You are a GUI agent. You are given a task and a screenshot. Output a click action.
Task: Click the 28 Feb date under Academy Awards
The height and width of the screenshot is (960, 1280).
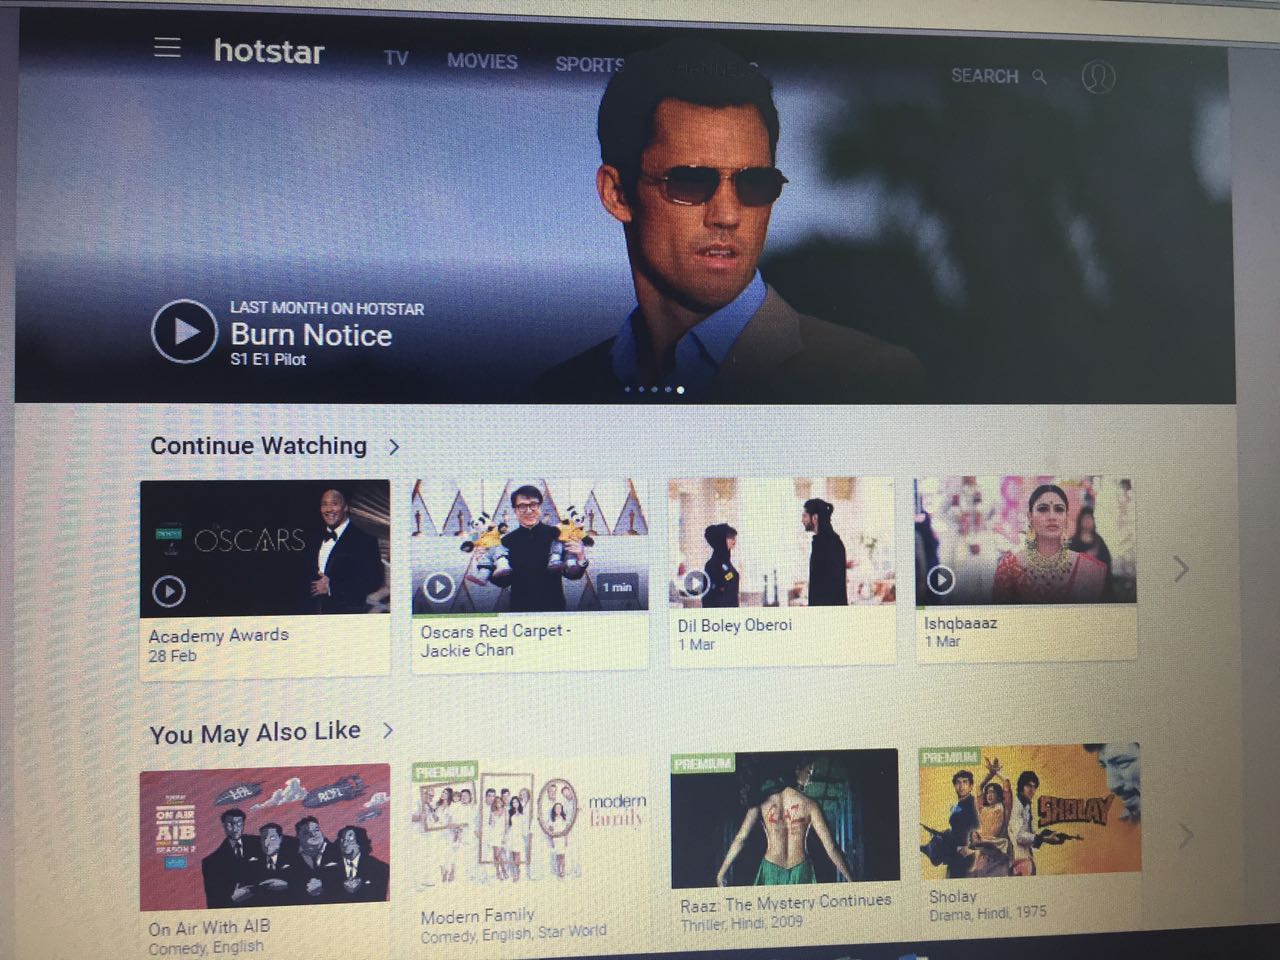[172, 656]
